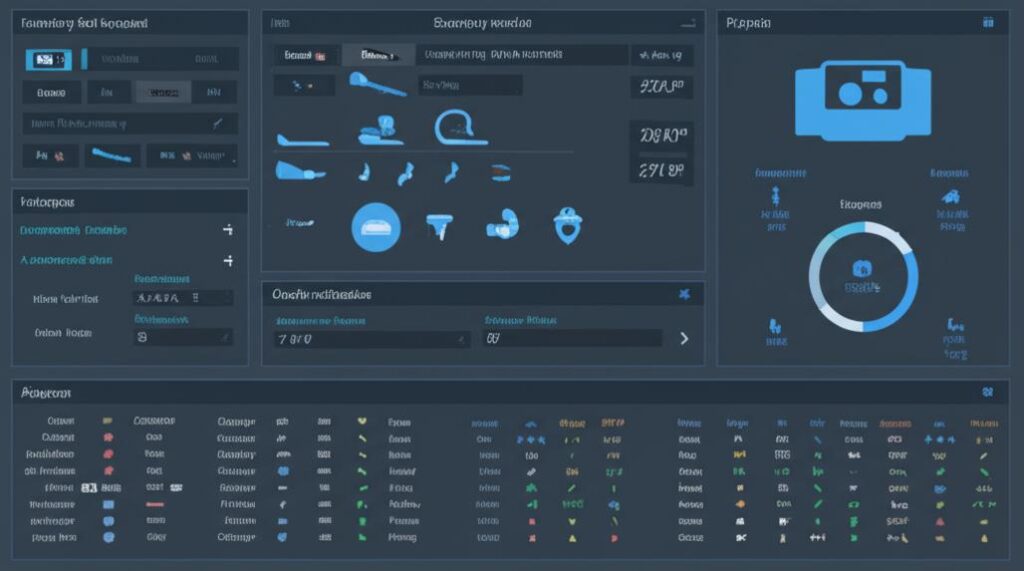The image size is (1024, 571).
Task: Click the pin icon in lower center panel header
Action: click(684, 294)
